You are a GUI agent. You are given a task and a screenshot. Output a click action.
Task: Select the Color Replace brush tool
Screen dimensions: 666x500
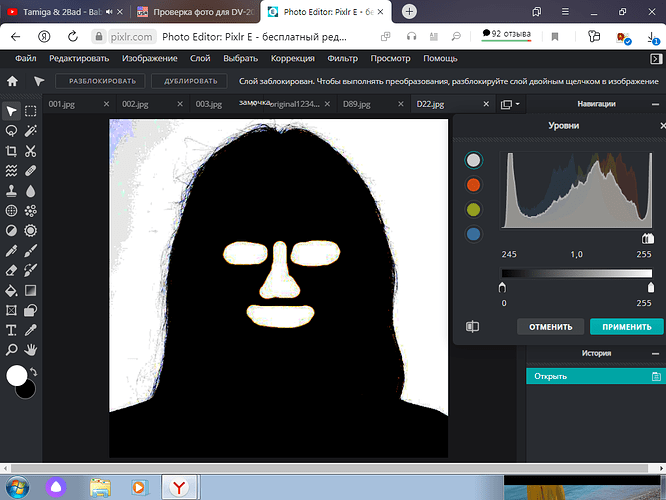(31, 270)
